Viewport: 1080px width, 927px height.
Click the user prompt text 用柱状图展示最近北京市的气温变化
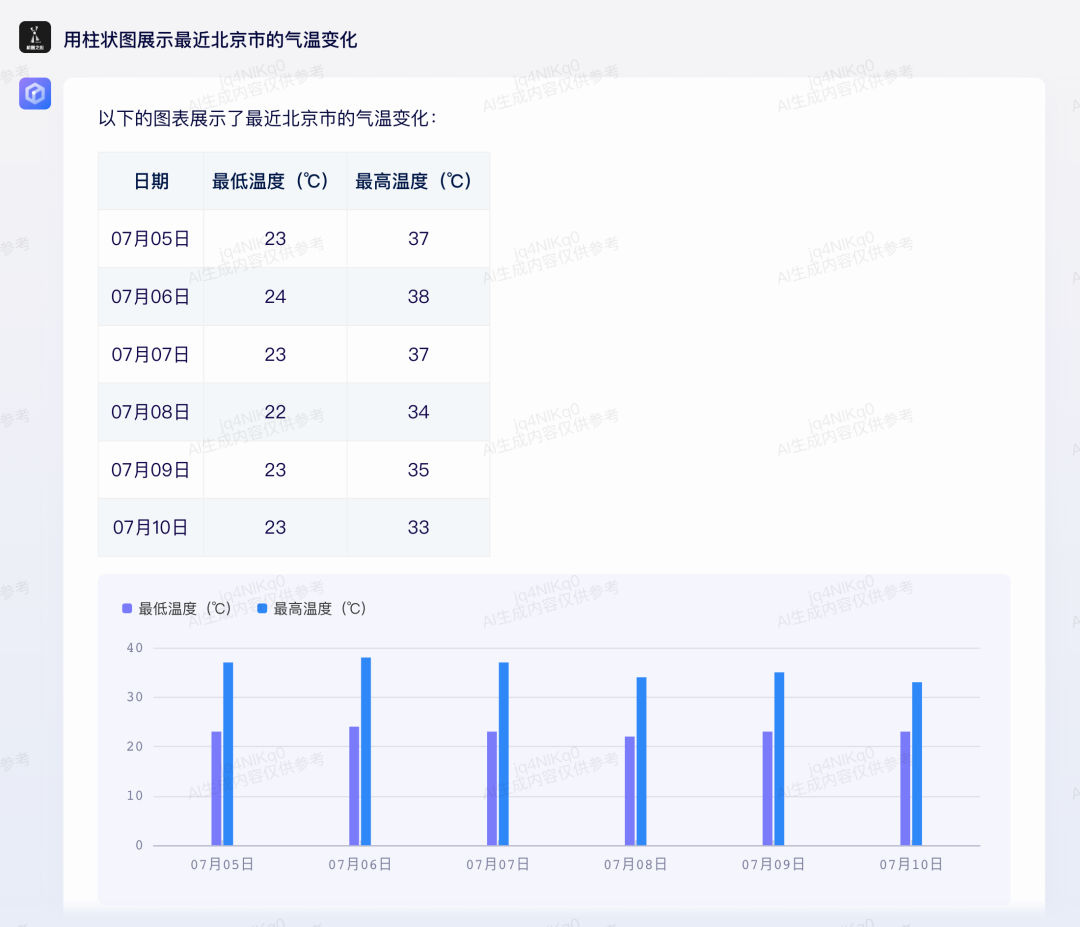pyautogui.click(x=210, y=40)
